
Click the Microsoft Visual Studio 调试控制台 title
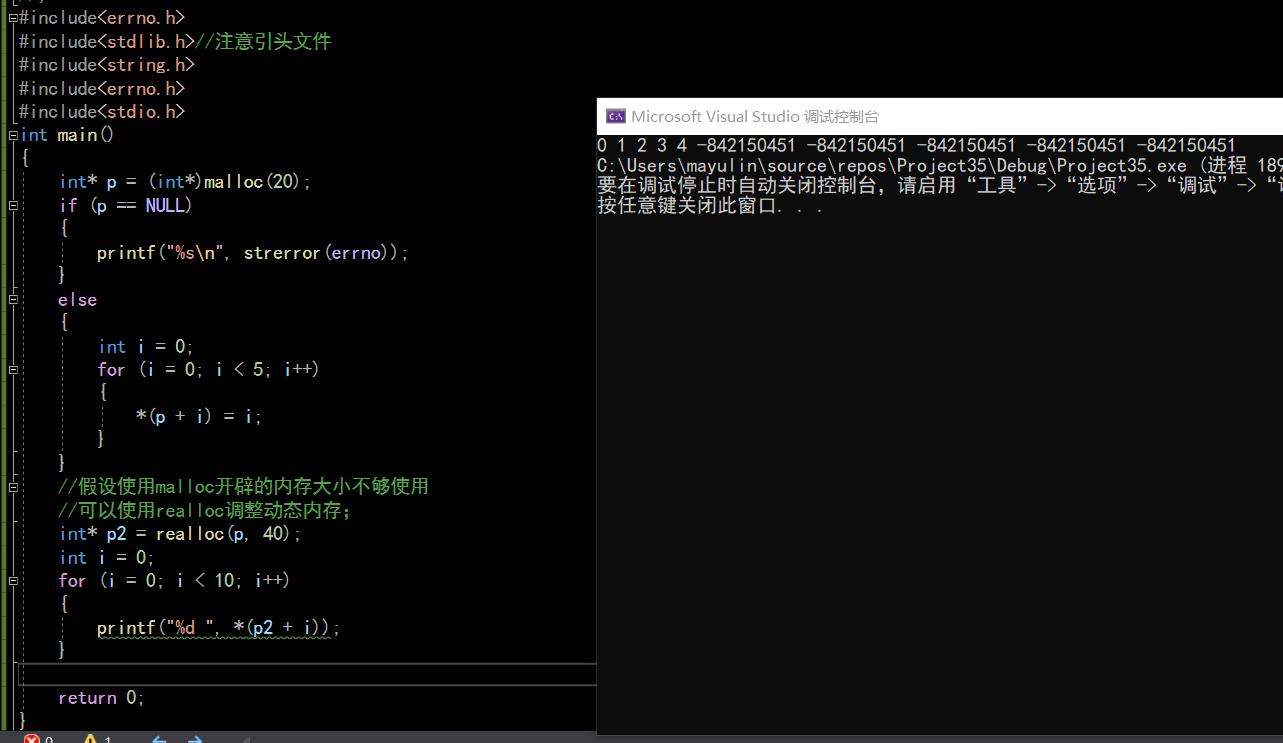click(x=755, y=116)
